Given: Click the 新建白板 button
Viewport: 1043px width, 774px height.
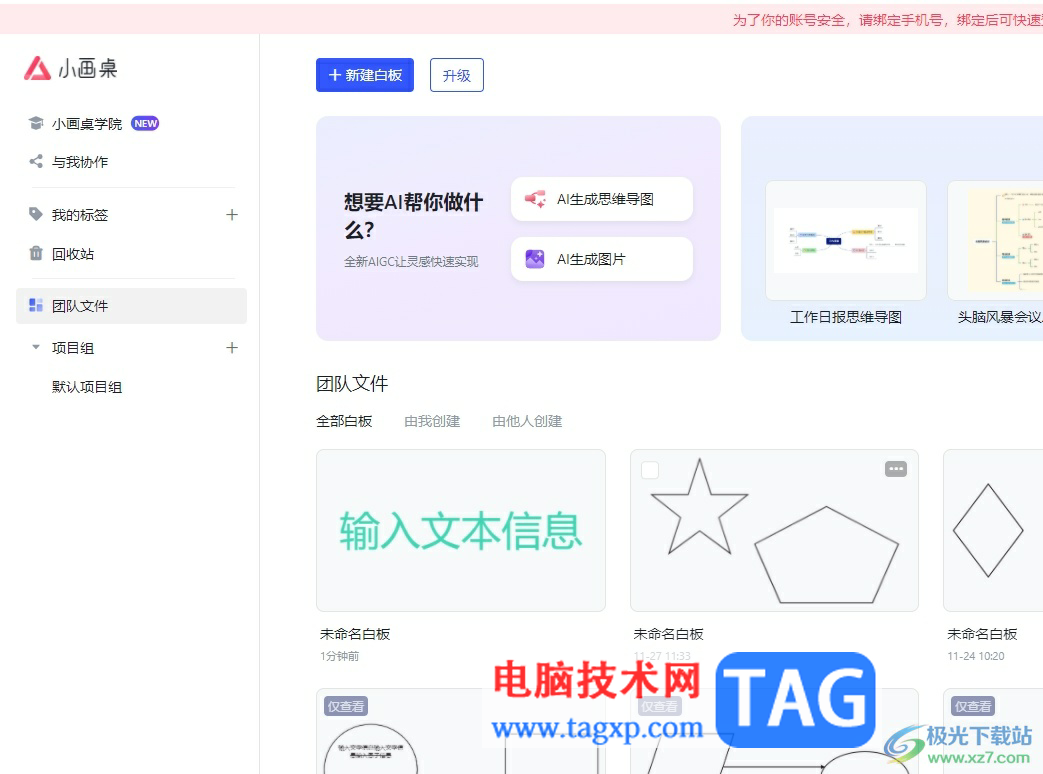Looking at the screenshot, I should 365,75.
